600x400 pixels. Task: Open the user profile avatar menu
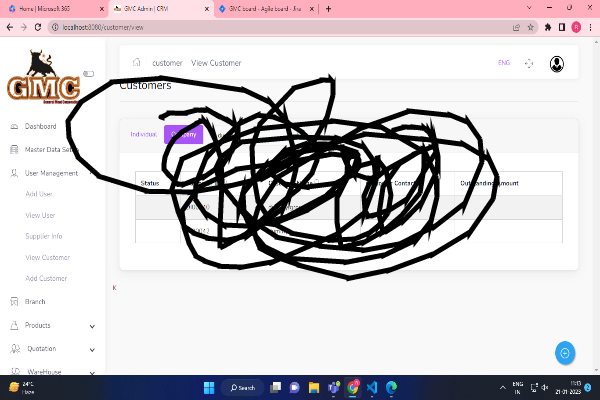[557, 64]
